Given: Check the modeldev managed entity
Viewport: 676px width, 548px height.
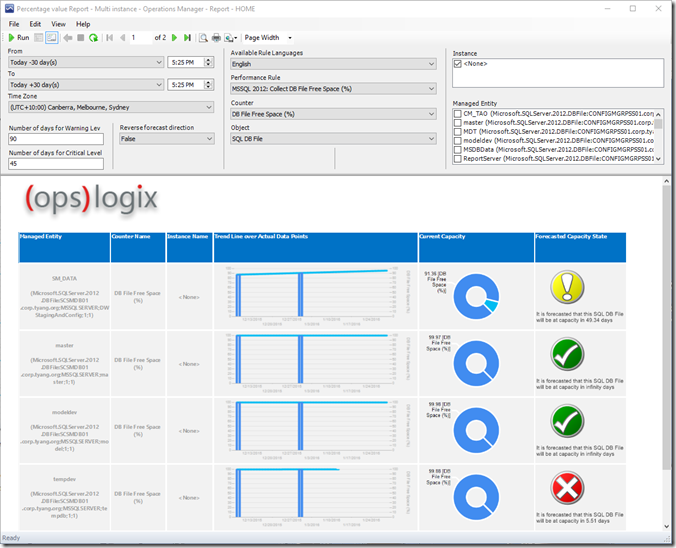Looking at the screenshot, I should [x=457, y=141].
